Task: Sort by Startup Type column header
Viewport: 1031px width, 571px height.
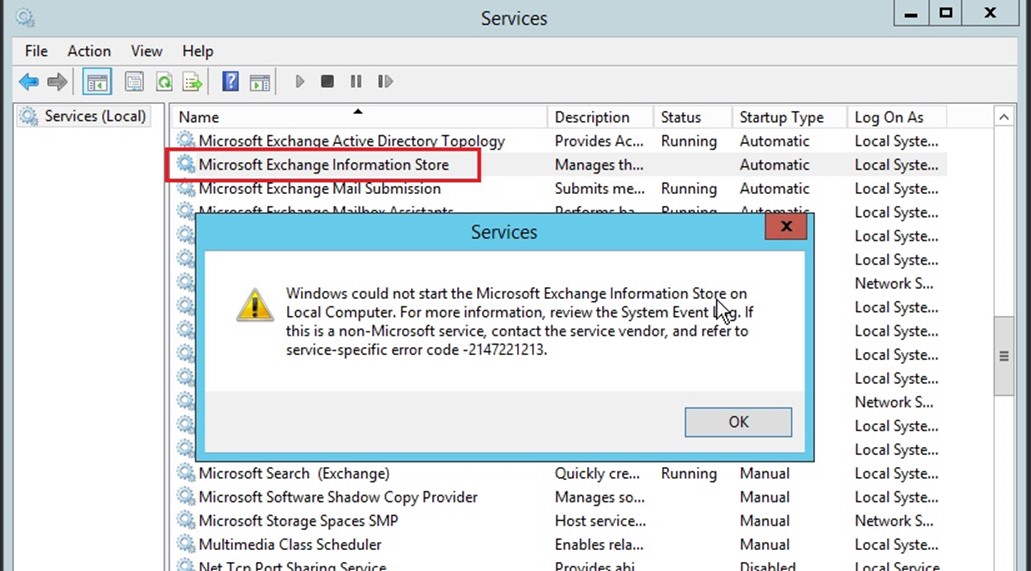Action: click(789, 117)
